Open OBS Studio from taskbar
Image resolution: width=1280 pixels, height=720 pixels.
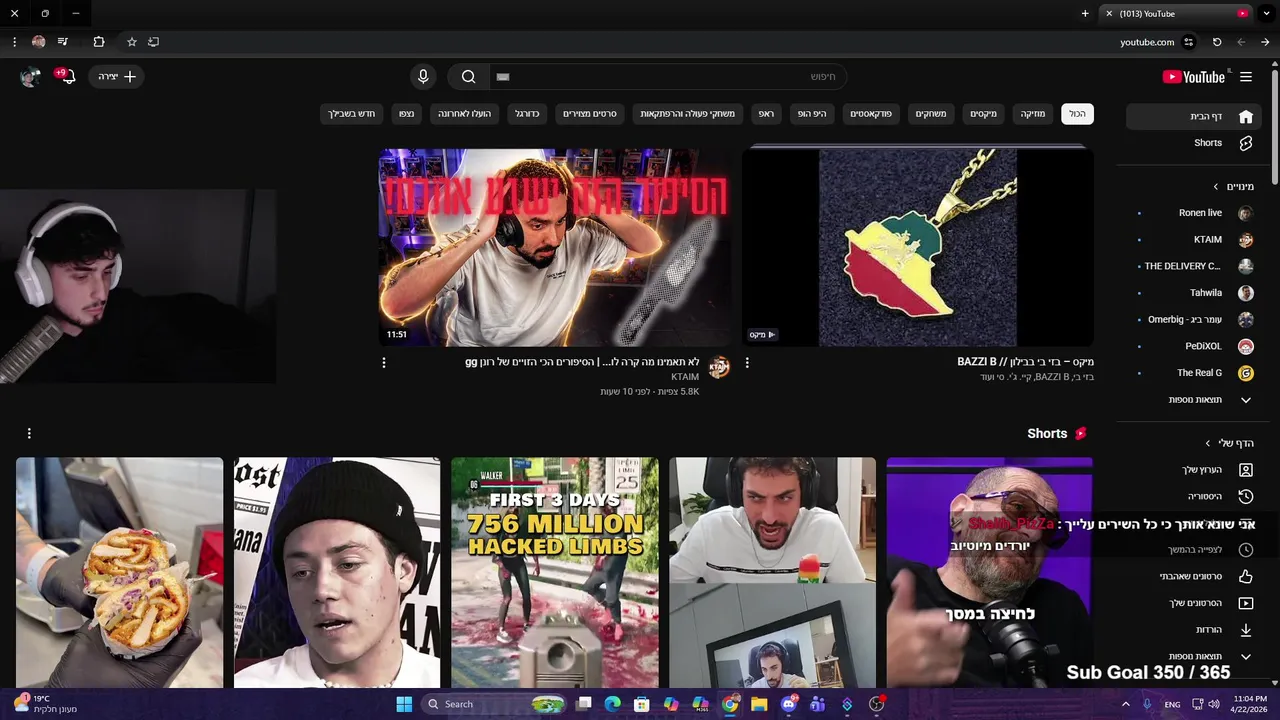877,704
